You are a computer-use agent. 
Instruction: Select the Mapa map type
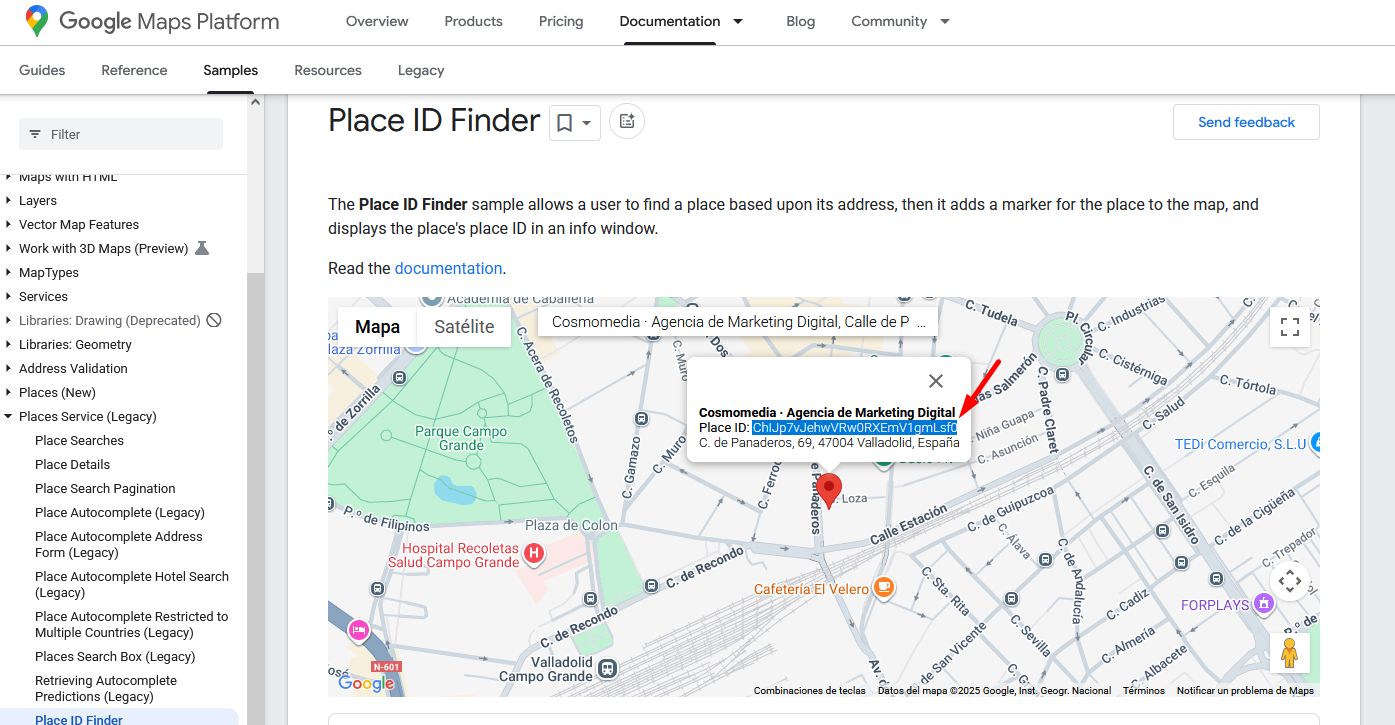(377, 327)
